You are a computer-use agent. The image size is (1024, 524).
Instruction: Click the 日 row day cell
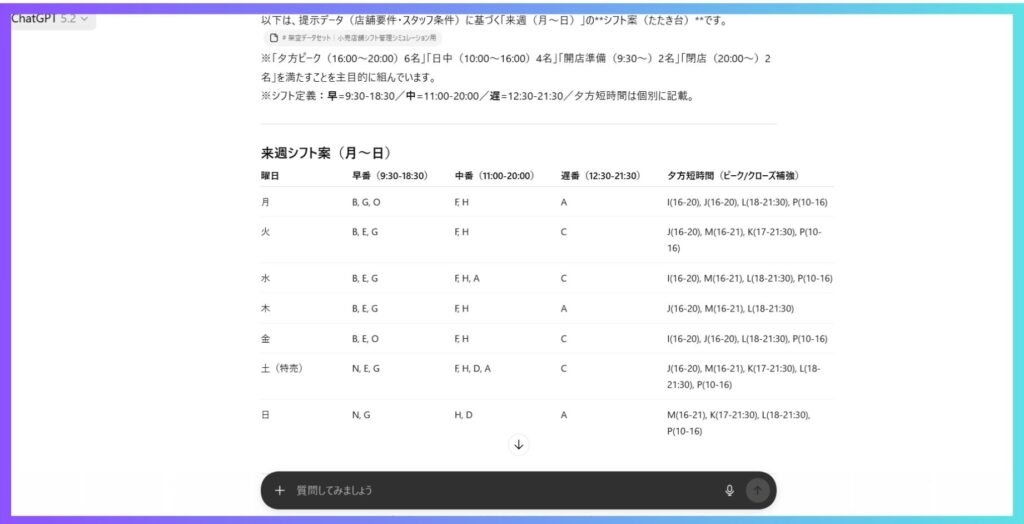click(x=266, y=414)
